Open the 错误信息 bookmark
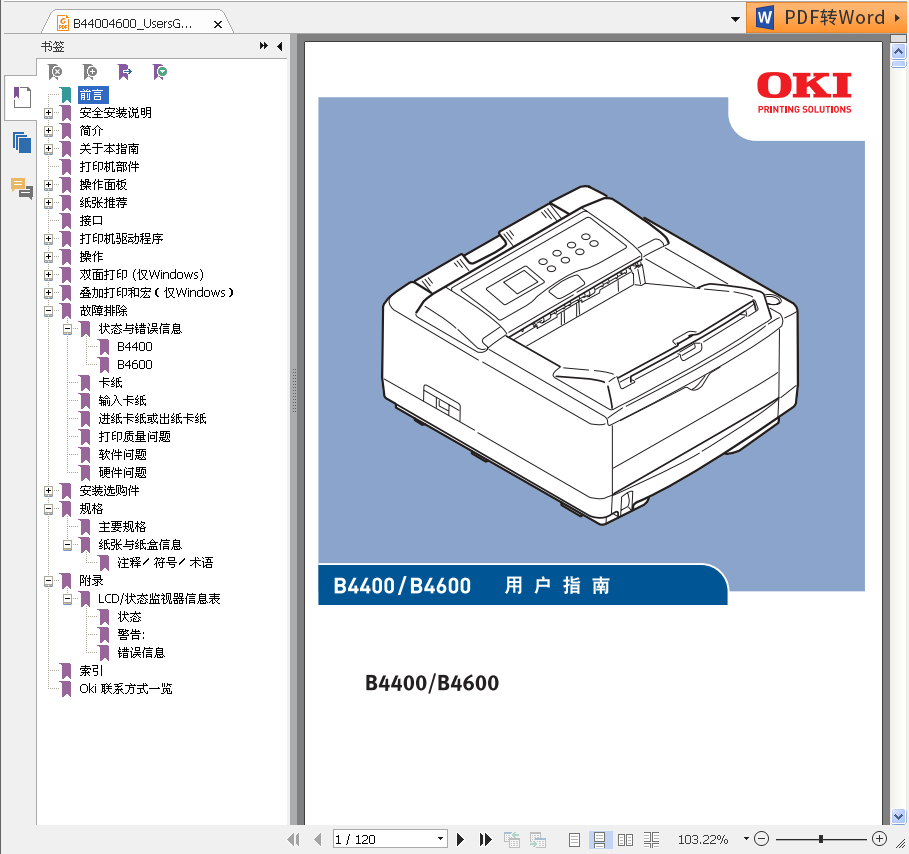 coord(141,653)
